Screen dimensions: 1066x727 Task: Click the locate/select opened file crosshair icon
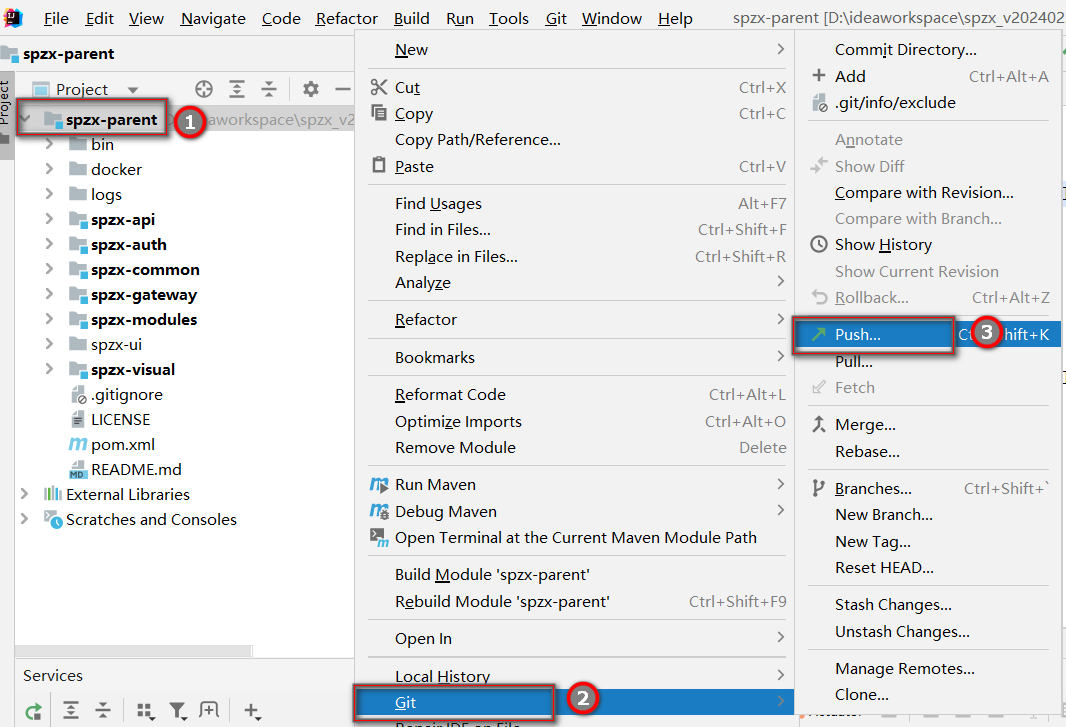(204, 89)
